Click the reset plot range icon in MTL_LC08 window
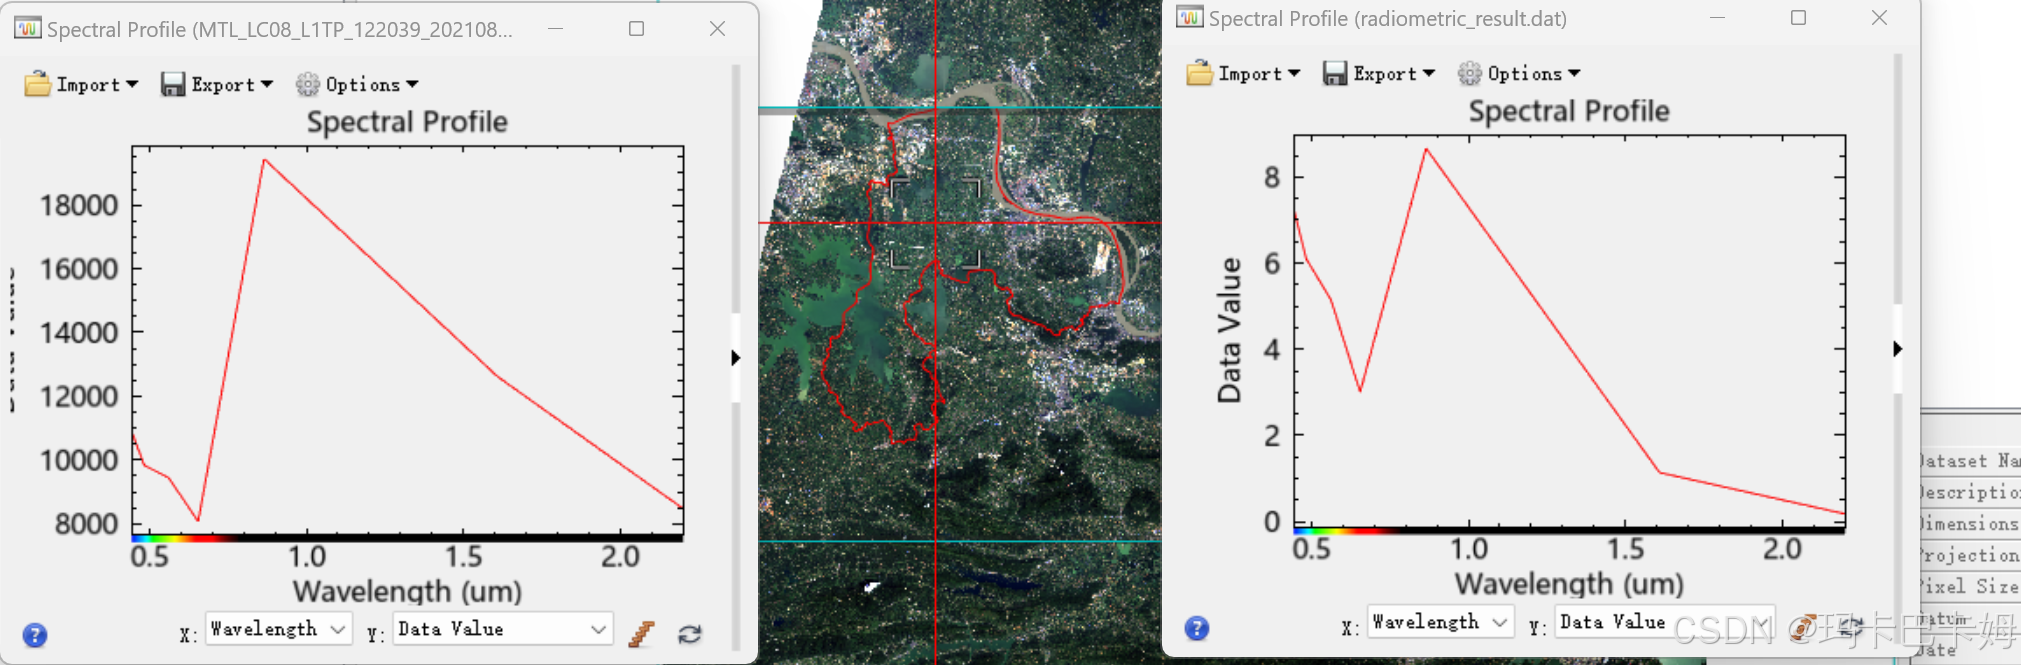2021x665 pixels. point(690,634)
